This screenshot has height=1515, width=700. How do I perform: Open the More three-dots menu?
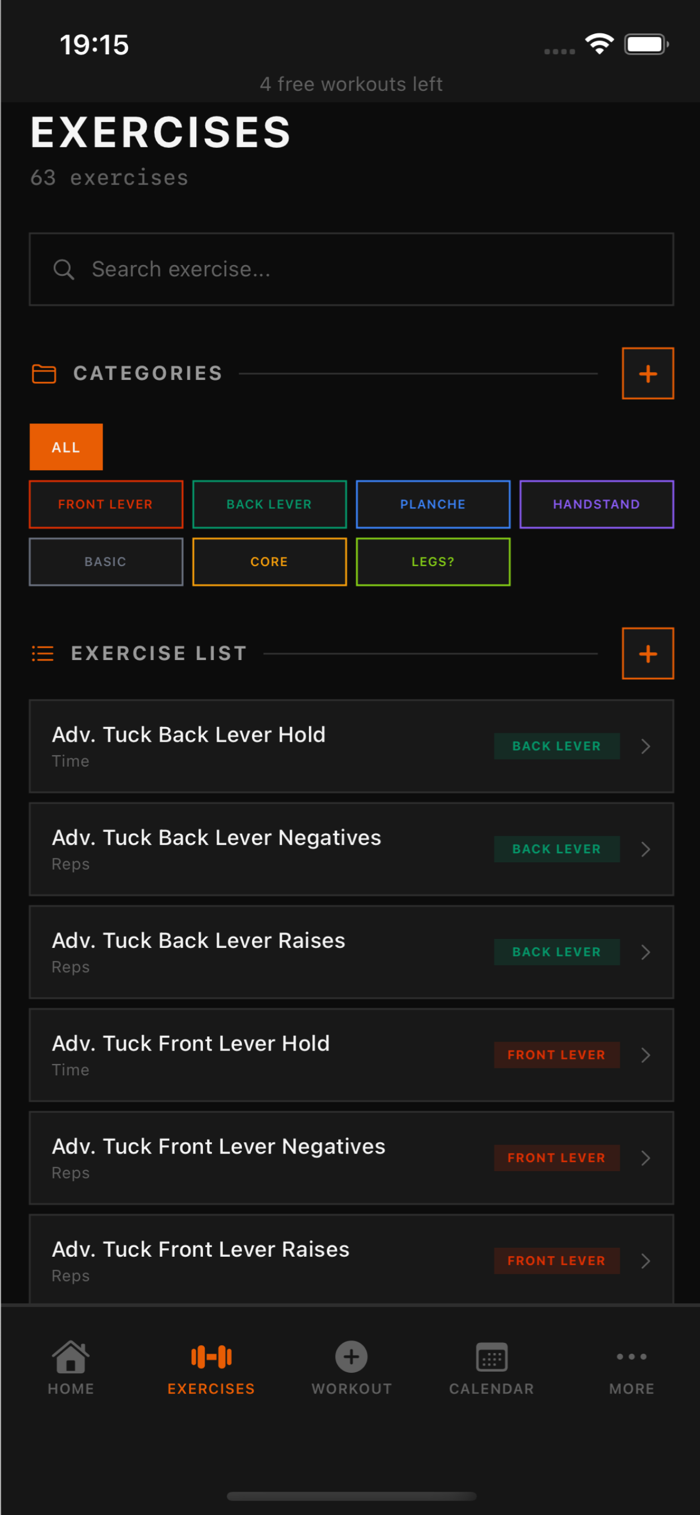(x=631, y=1357)
